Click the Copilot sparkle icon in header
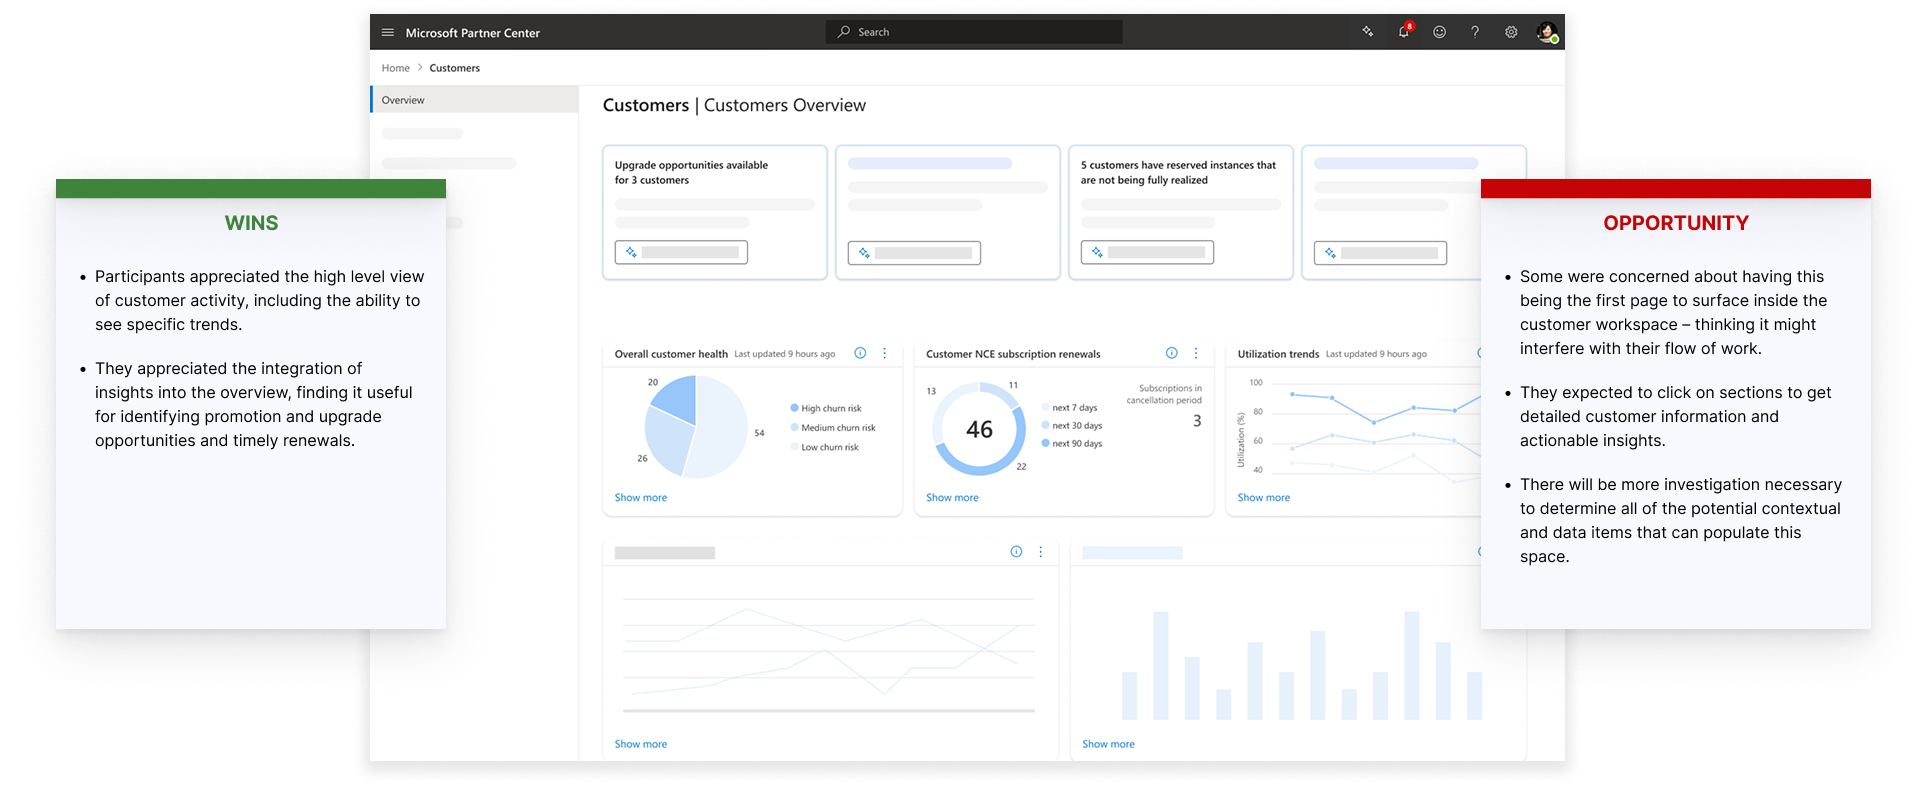 click(x=1368, y=32)
